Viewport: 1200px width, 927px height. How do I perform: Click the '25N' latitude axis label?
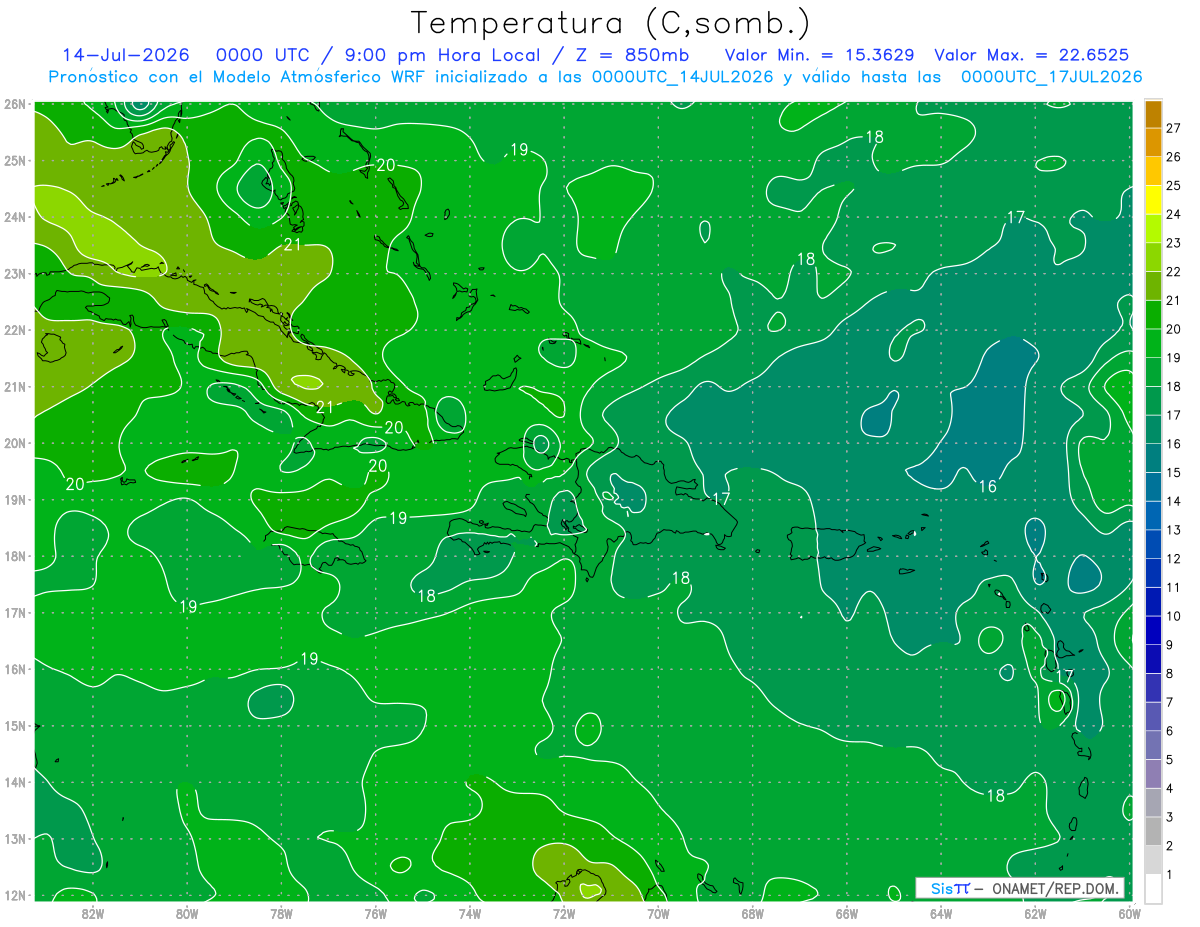coord(15,160)
